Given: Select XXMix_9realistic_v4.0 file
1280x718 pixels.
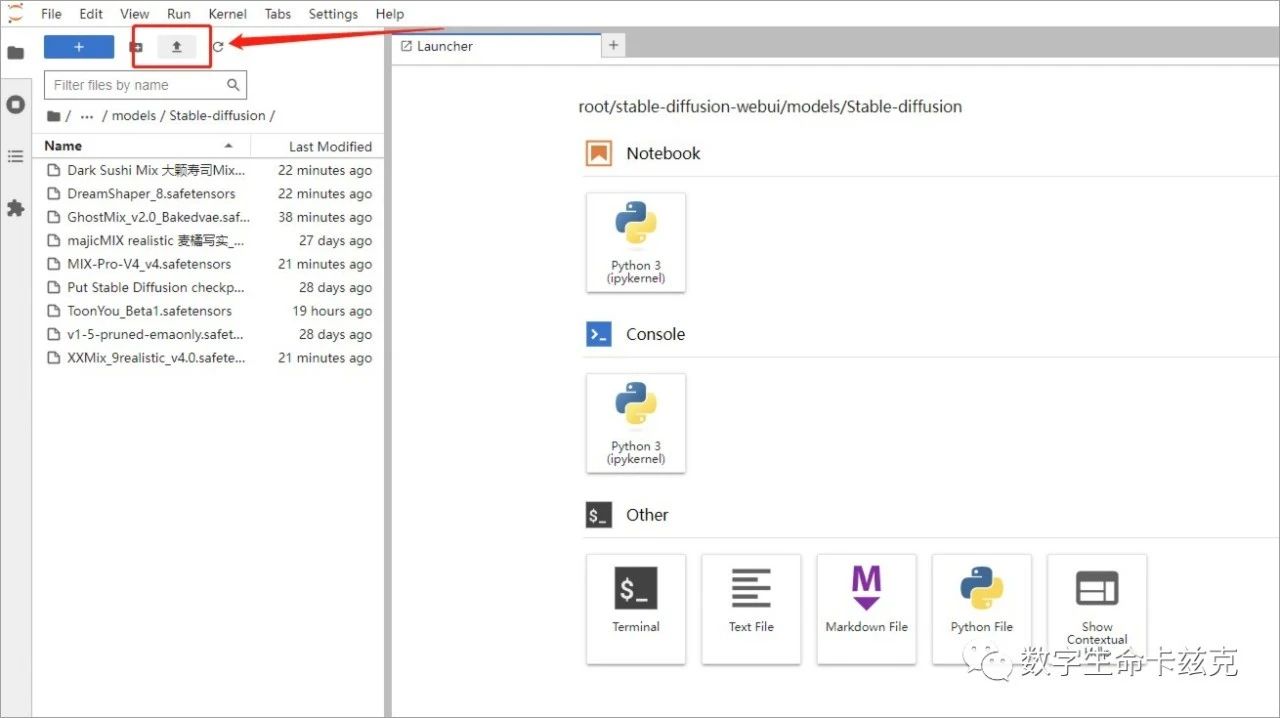Looking at the screenshot, I should pyautogui.click(x=209, y=358).
